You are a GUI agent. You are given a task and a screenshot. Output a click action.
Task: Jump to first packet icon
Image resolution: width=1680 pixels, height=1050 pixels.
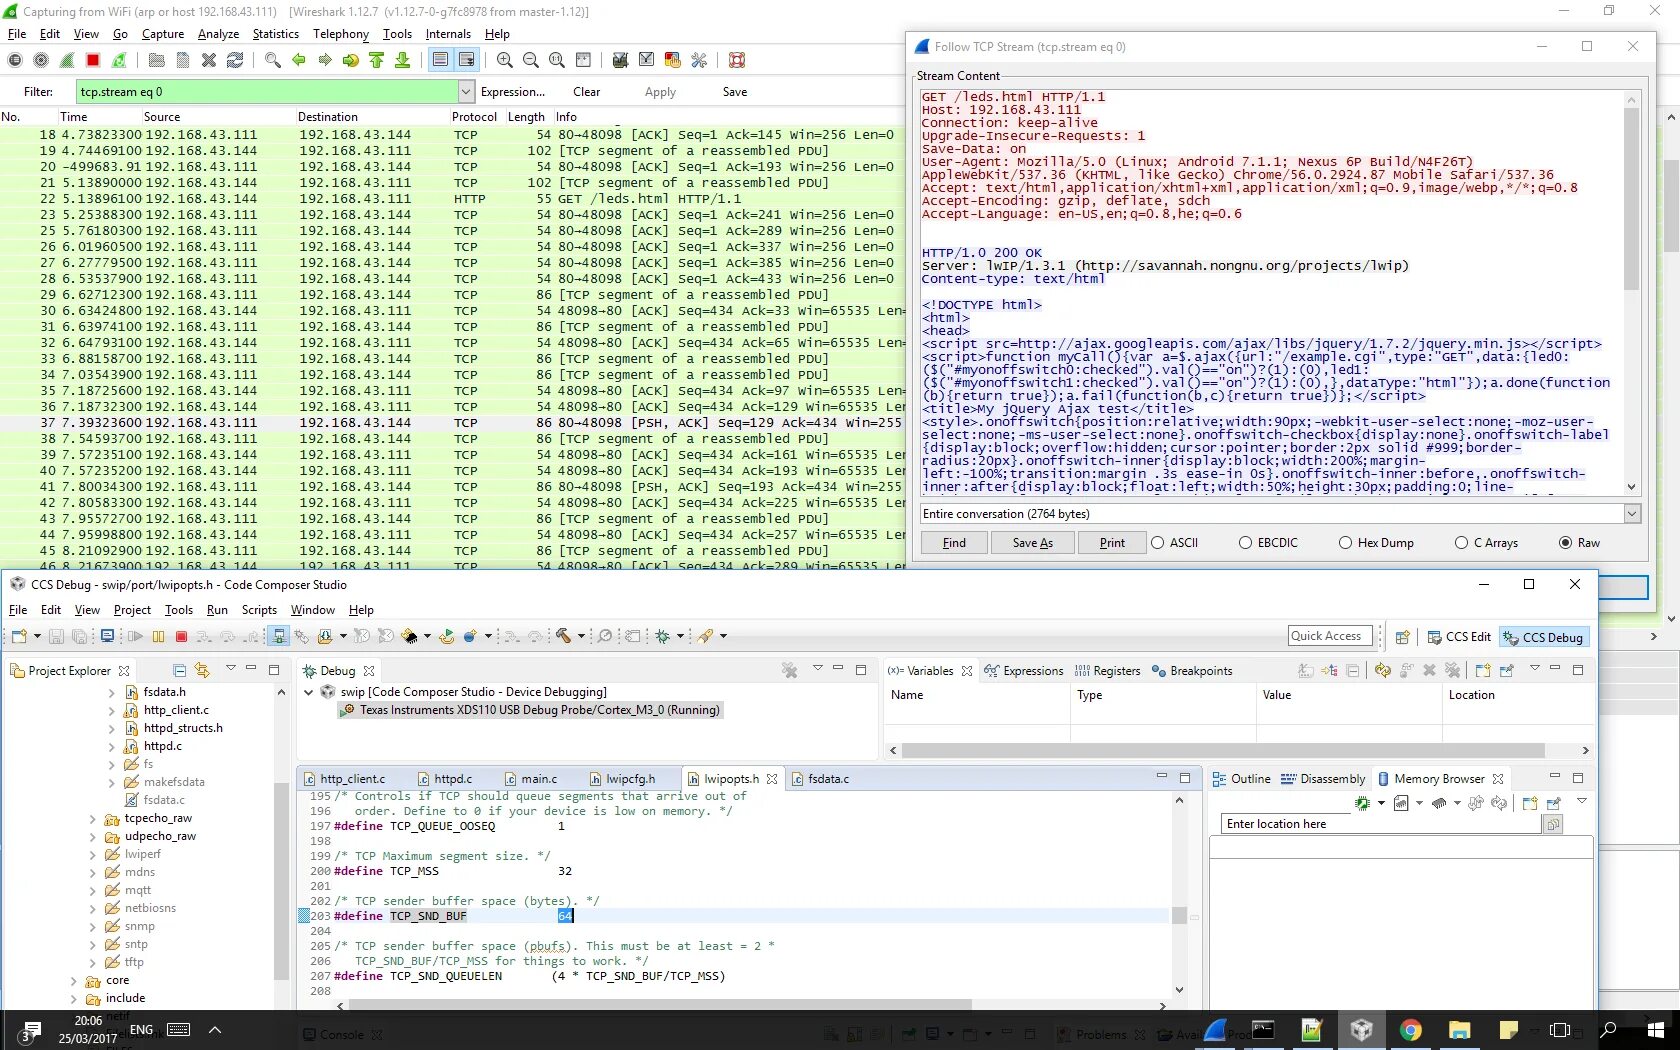click(x=376, y=60)
